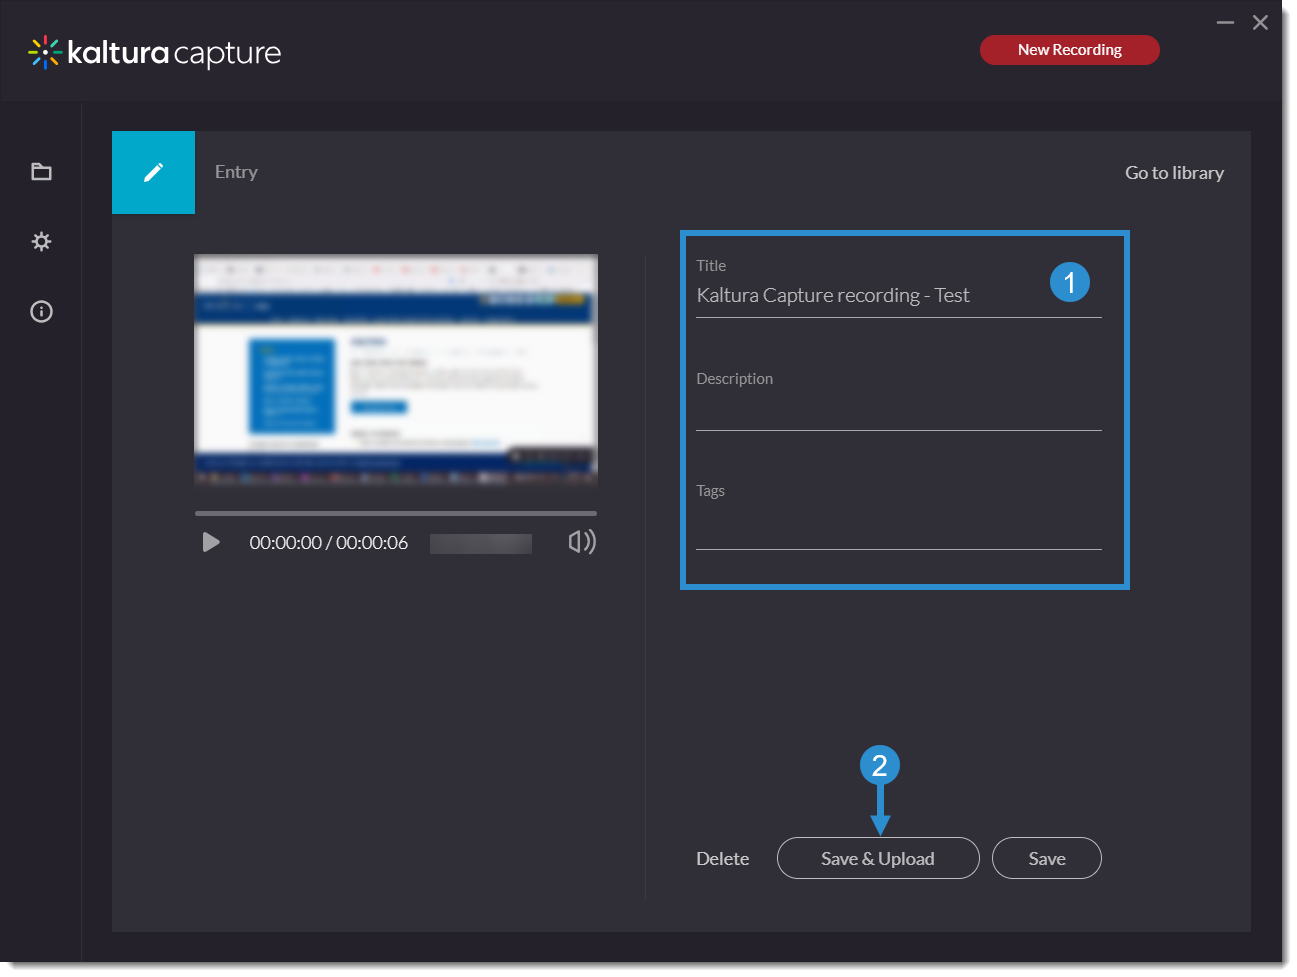Close the Kaltura Capture window
The height and width of the screenshot is (977, 1297).
pos(1260,22)
